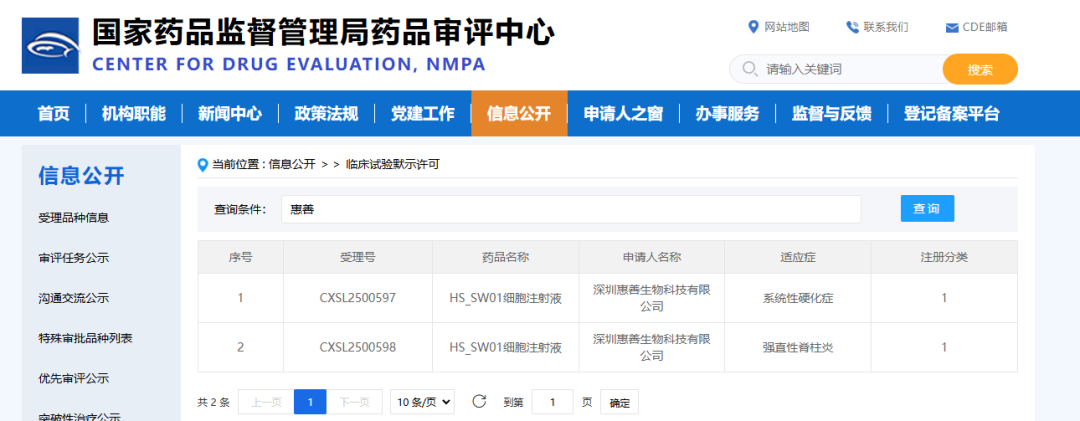Focus the 查询条件 input containing 惠善

(x=570, y=209)
